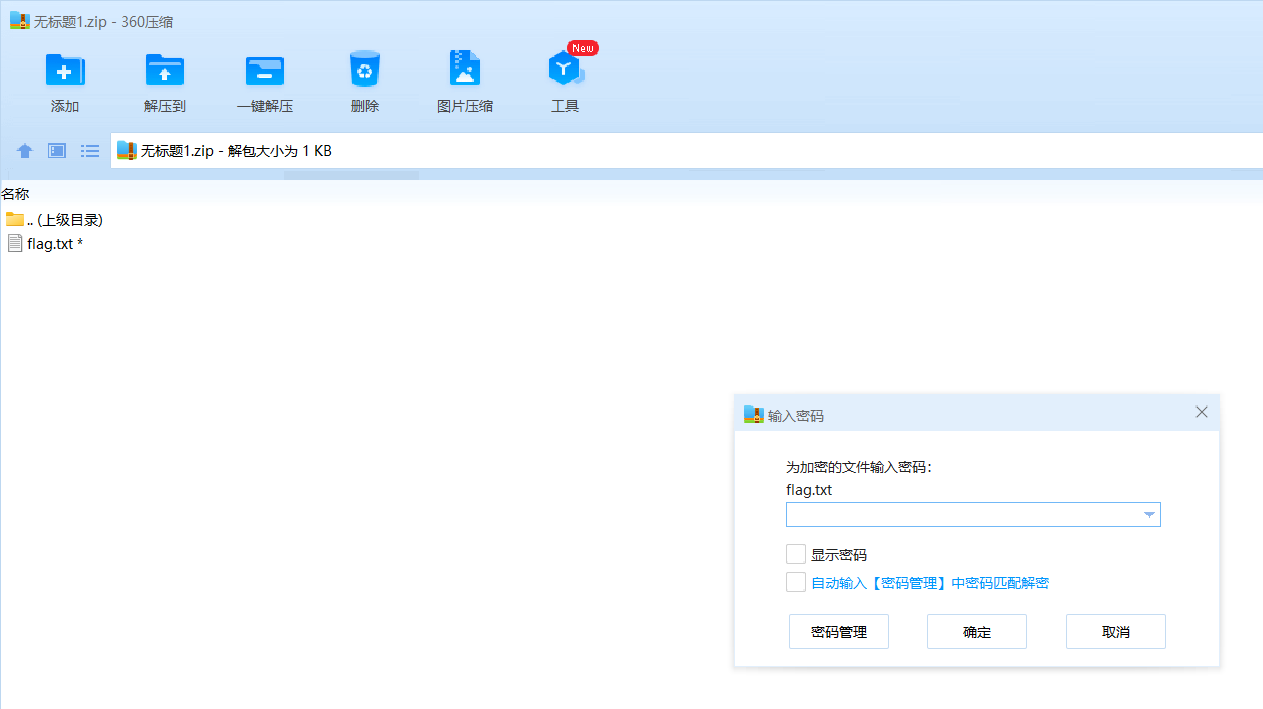Open the 工具 (Tools) icon
This screenshot has width=1263, height=709.
pyautogui.click(x=565, y=69)
